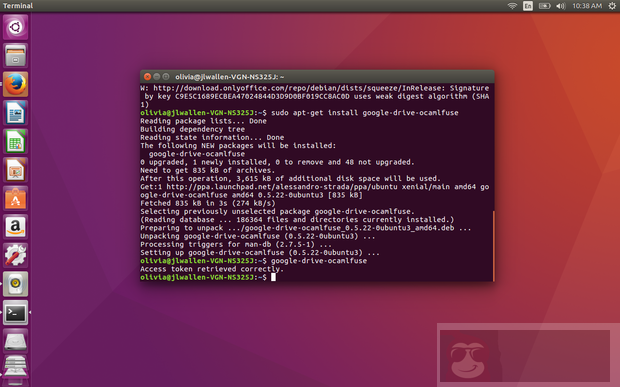This screenshot has height=387, width=620.
Task: Maximize the terminal window
Action: tap(166, 77)
